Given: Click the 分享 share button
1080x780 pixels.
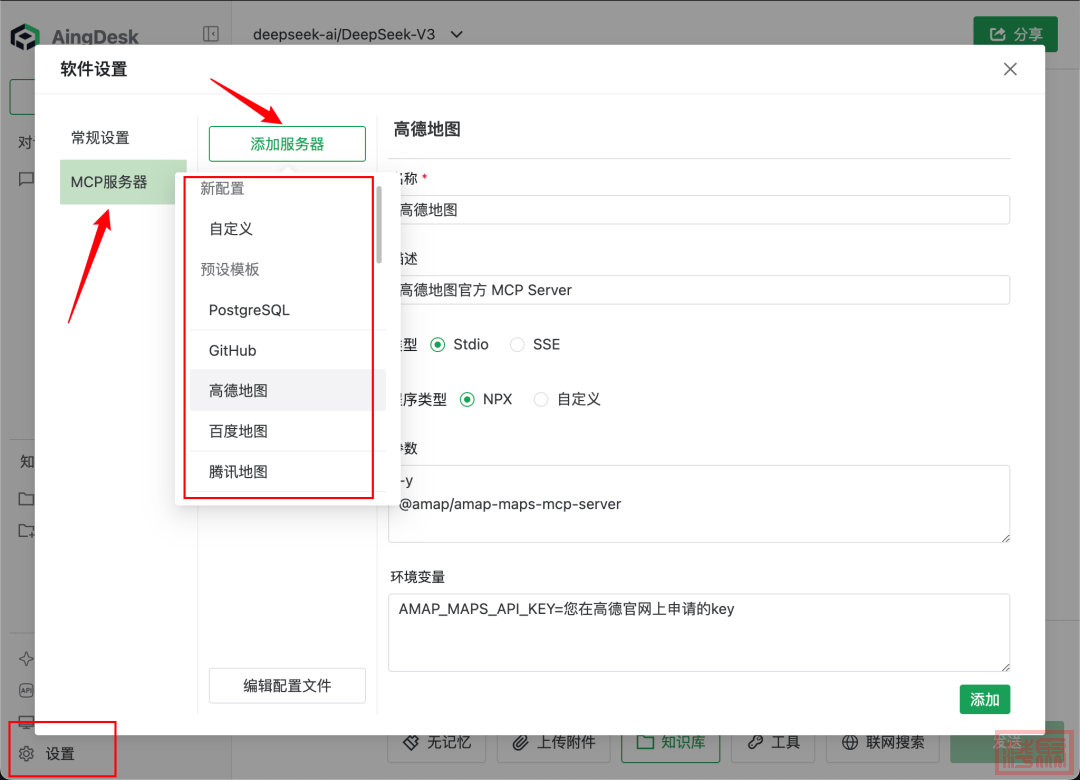Looking at the screenshot, I should click(1015, 34).
